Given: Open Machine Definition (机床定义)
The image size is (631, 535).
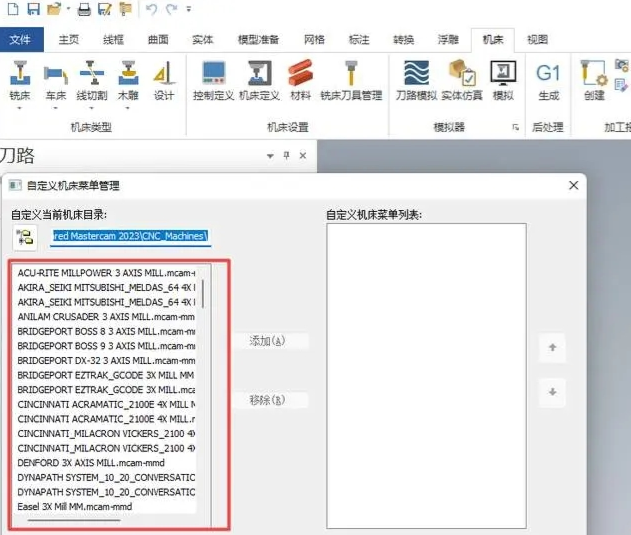Looking at the screenshot, I should 258,80.
